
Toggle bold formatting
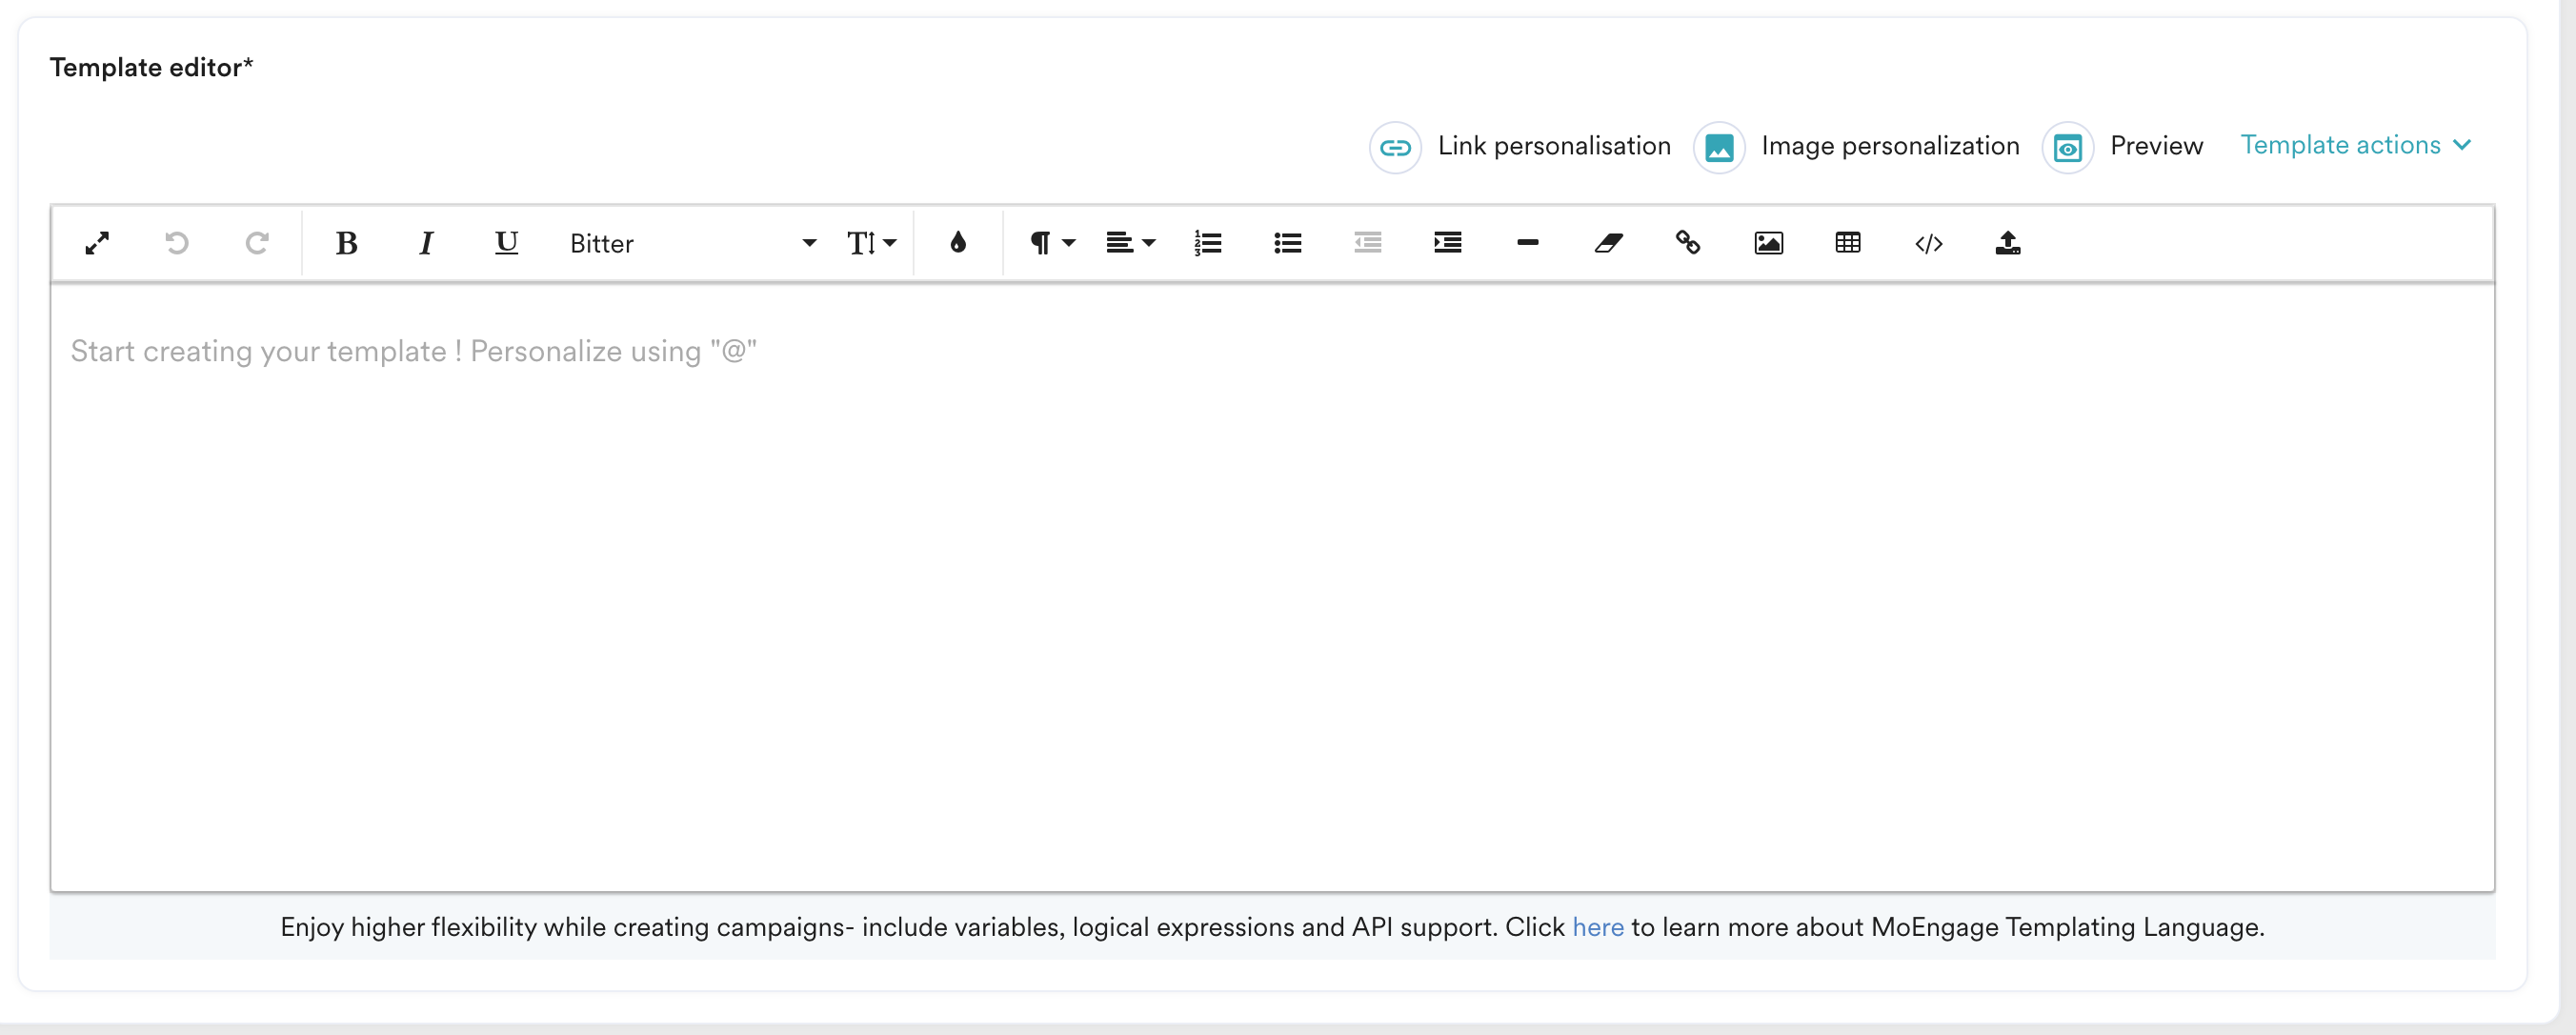pyautogui.click(x=346, y=243)
